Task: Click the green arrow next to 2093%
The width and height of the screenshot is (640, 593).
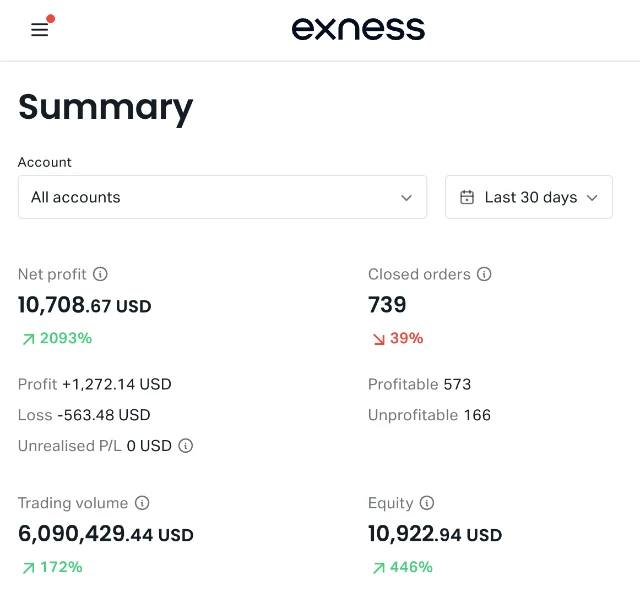Action: click(29, 339)
